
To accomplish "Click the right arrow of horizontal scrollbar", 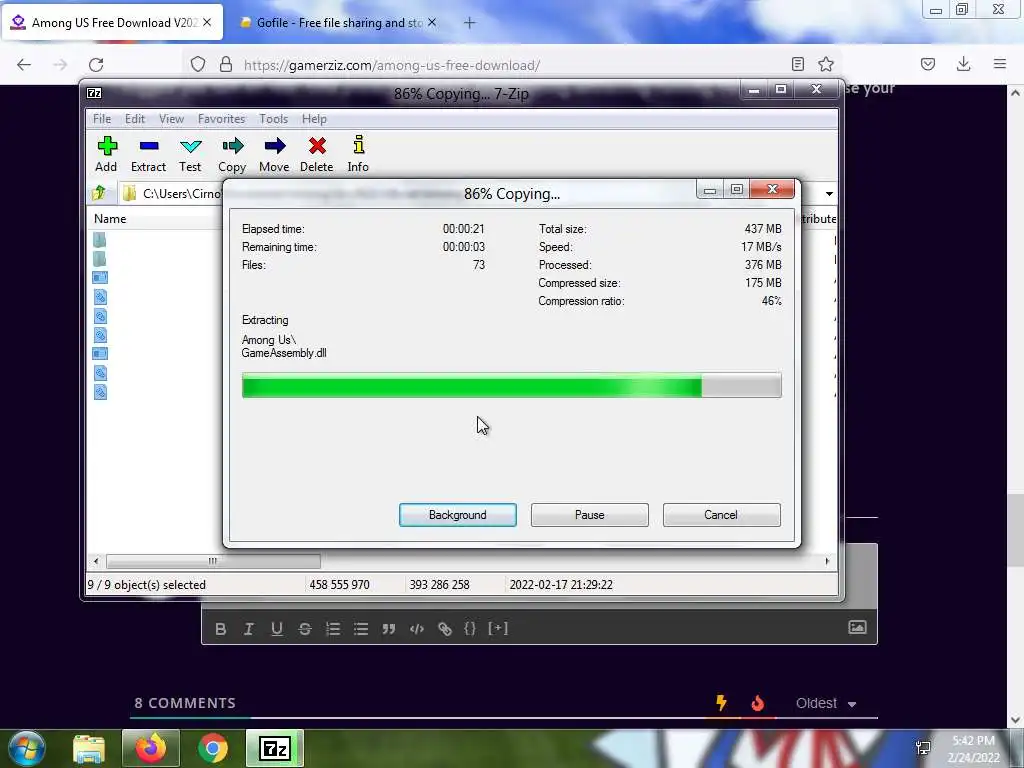I will click(827, 561).
